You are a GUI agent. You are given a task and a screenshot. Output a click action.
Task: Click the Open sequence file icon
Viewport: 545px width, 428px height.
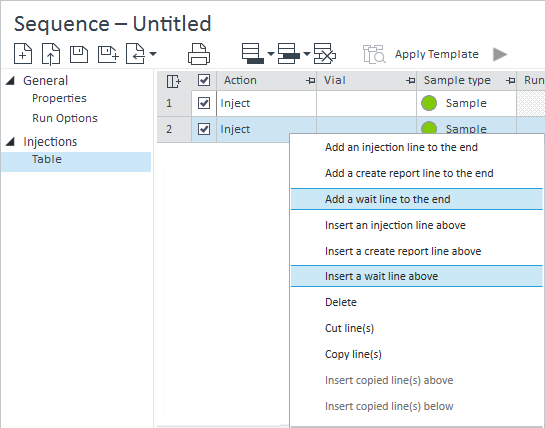(51, 54)
